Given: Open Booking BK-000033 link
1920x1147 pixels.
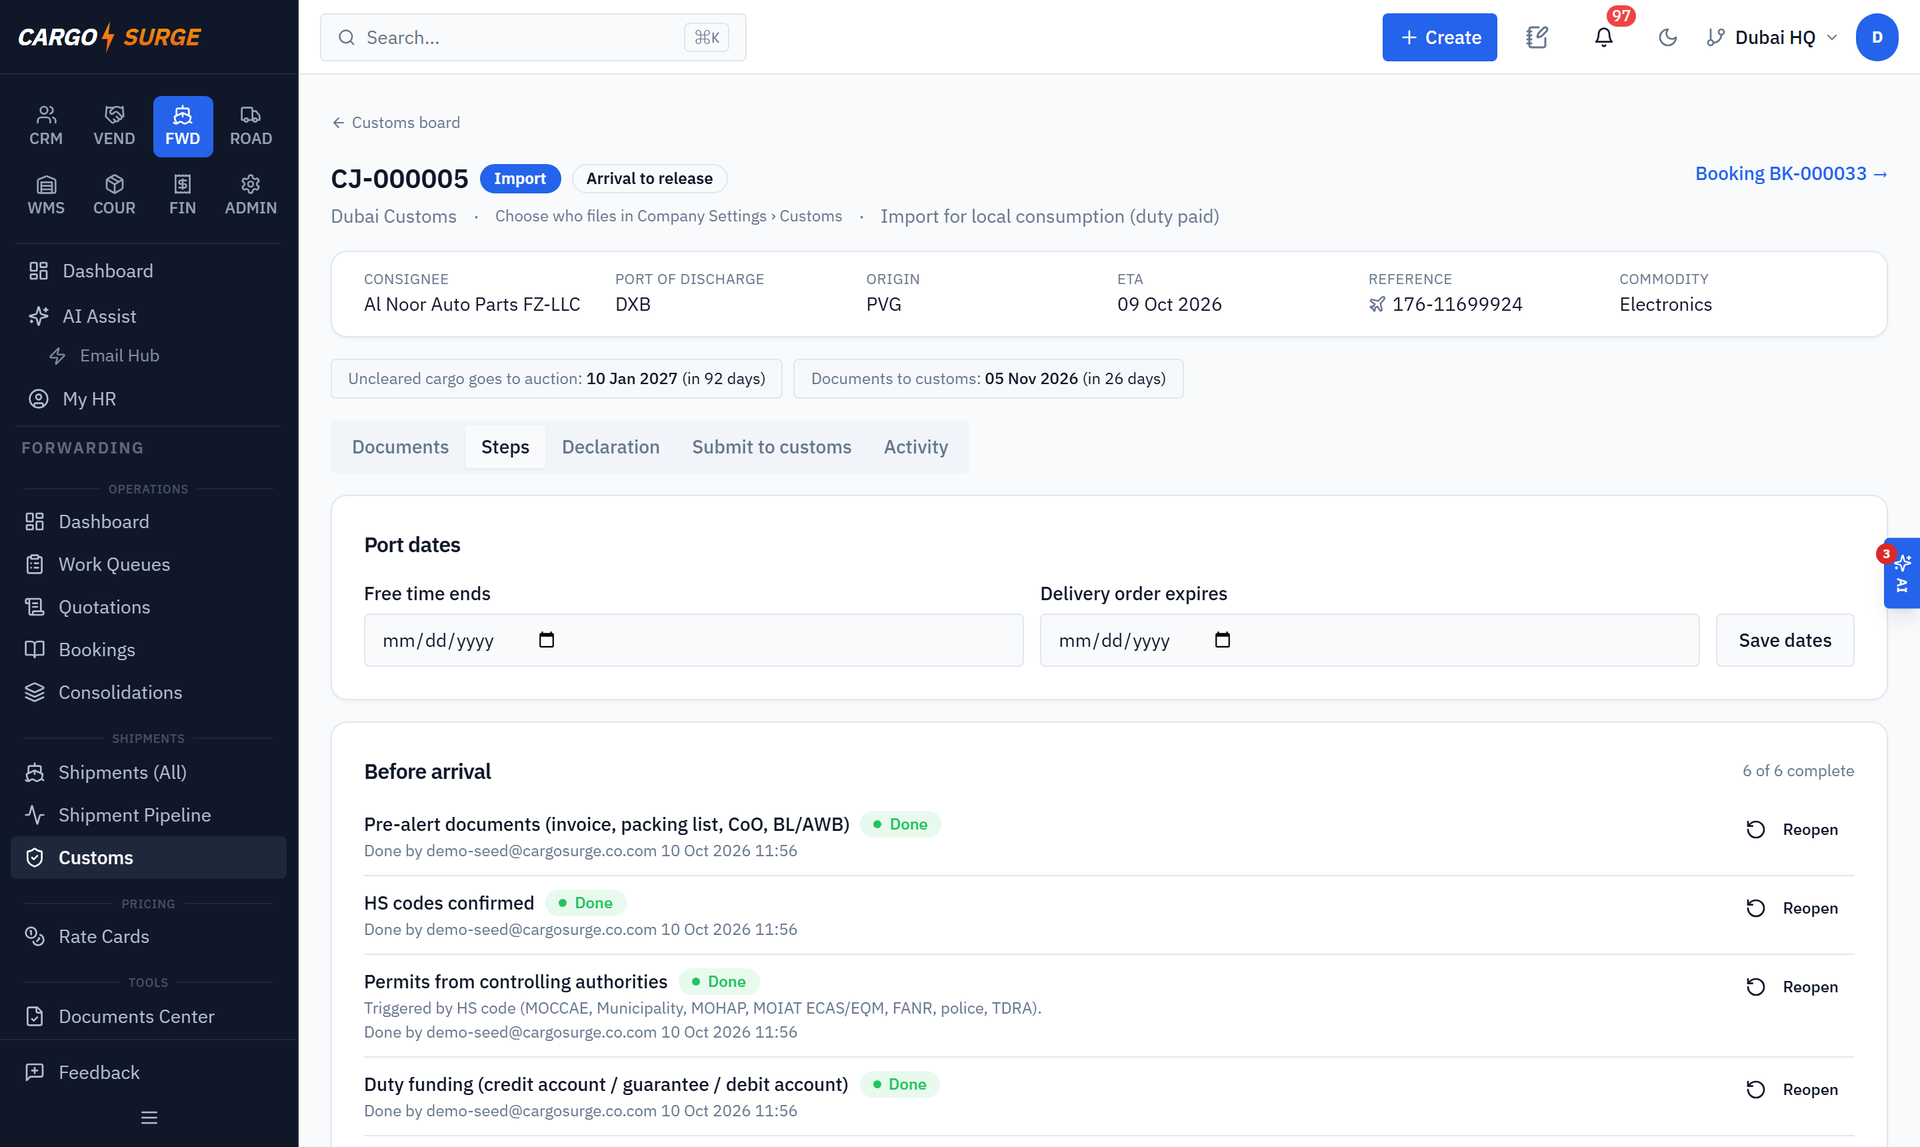Looking at the screenshot, I should pyautogui.click(x=1791, y=174).
